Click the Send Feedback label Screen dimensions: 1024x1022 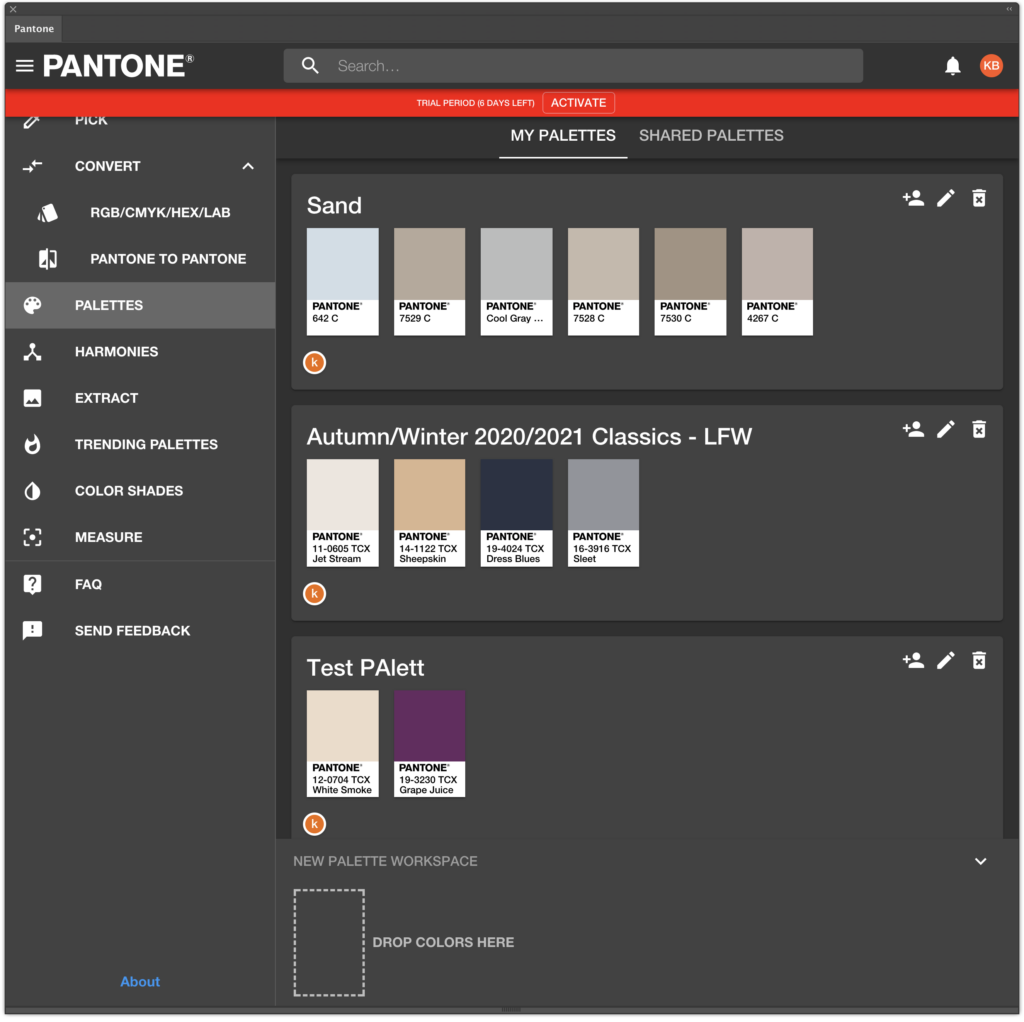coord(133,631)
